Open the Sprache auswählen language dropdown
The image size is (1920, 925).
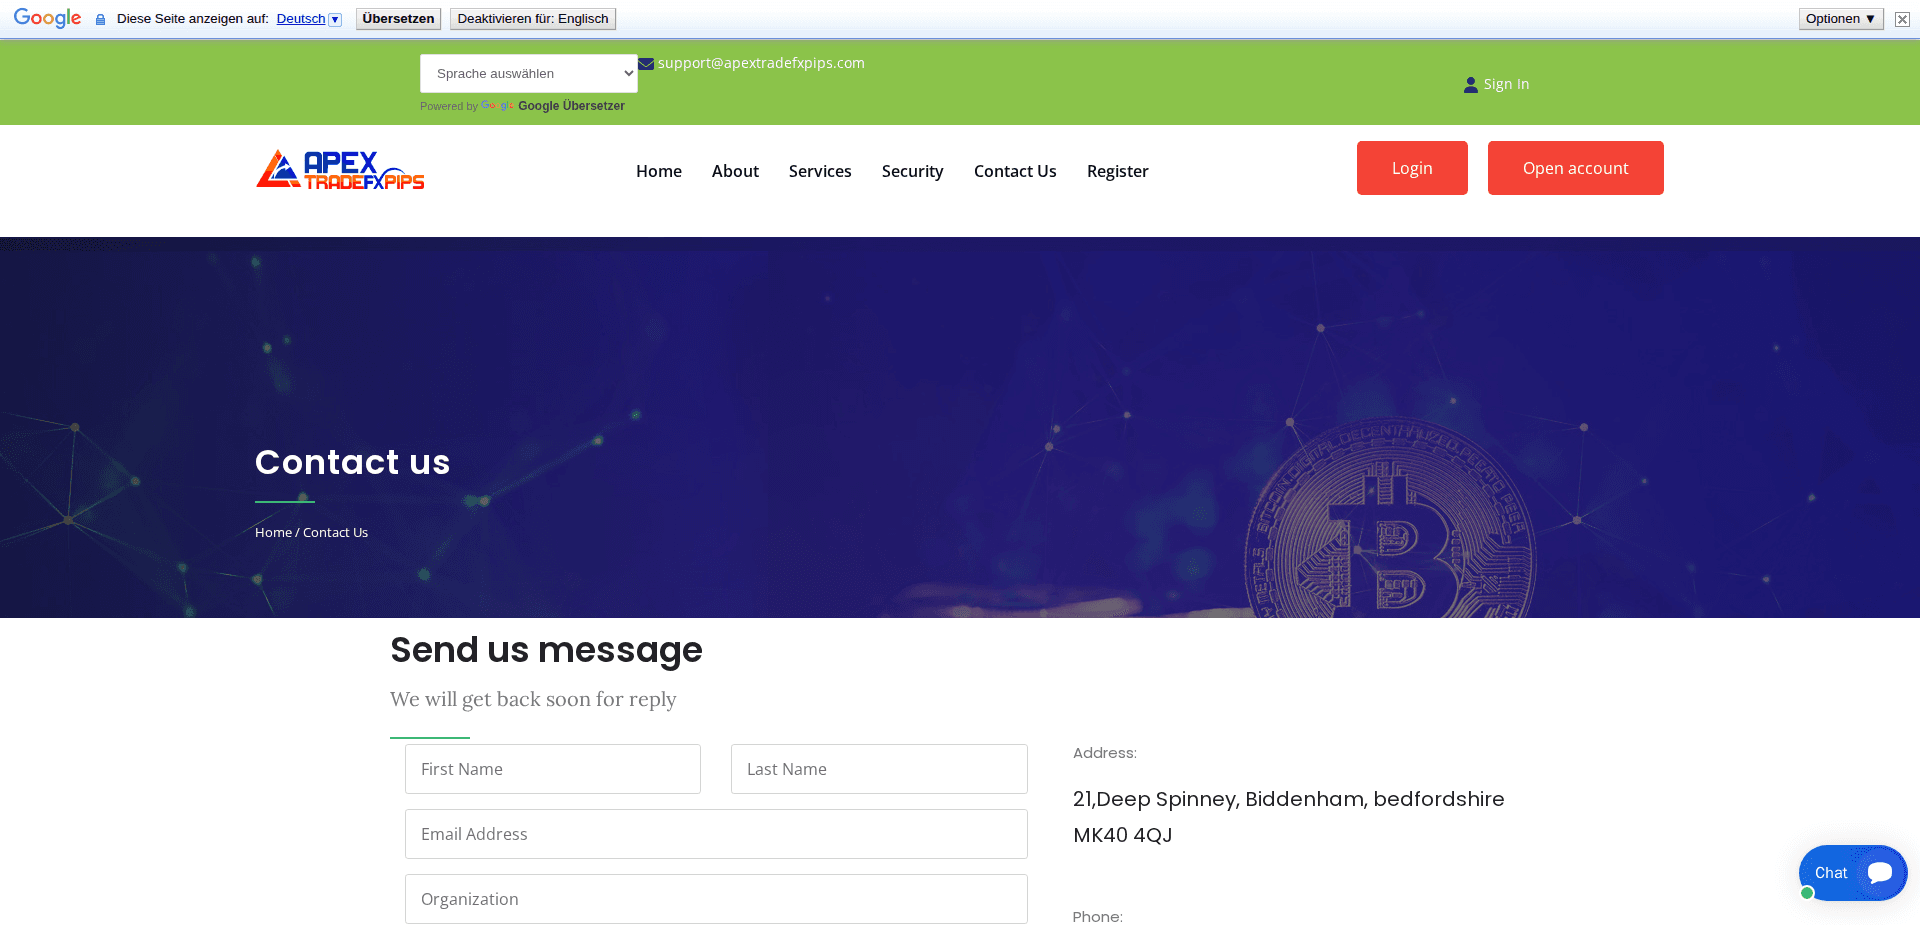528,73
